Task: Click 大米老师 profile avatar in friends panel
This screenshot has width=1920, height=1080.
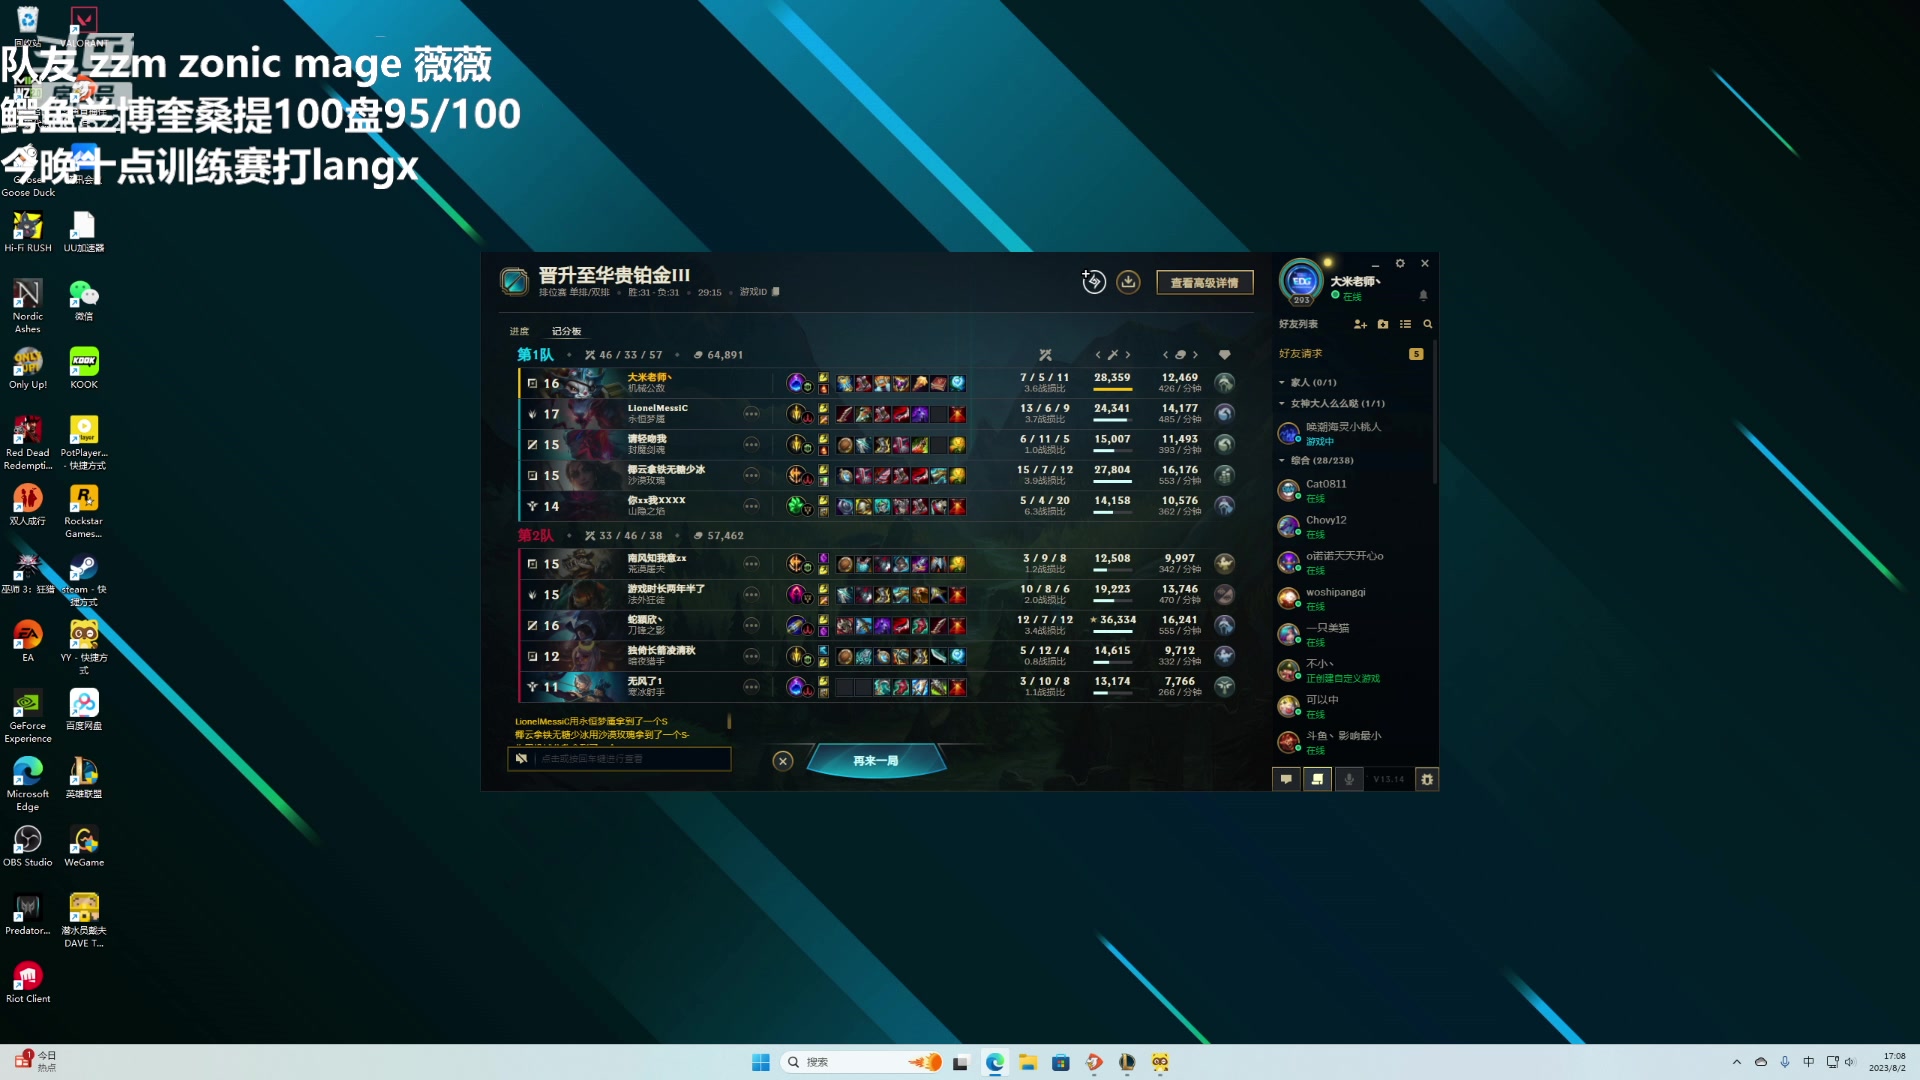Action: click(x=1301, y=282)
